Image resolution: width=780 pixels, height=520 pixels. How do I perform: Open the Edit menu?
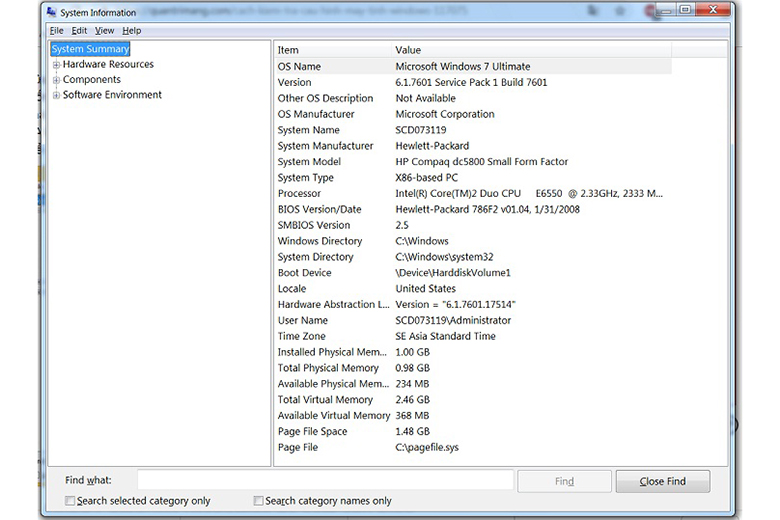tap(79, 31)
